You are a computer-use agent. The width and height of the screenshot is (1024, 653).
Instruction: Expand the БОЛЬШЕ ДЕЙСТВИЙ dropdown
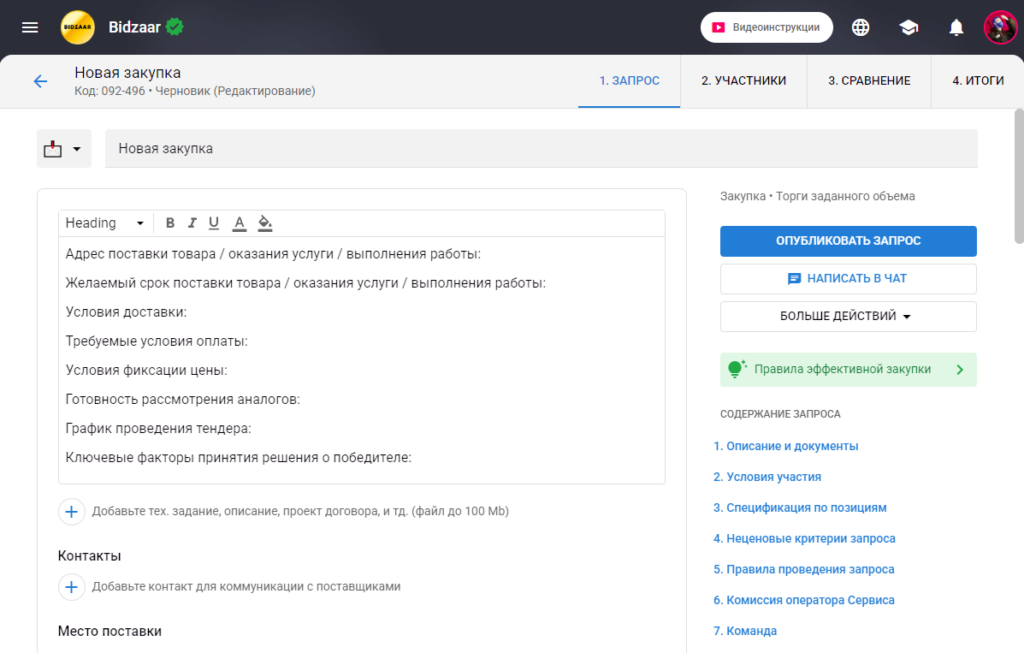848,316
